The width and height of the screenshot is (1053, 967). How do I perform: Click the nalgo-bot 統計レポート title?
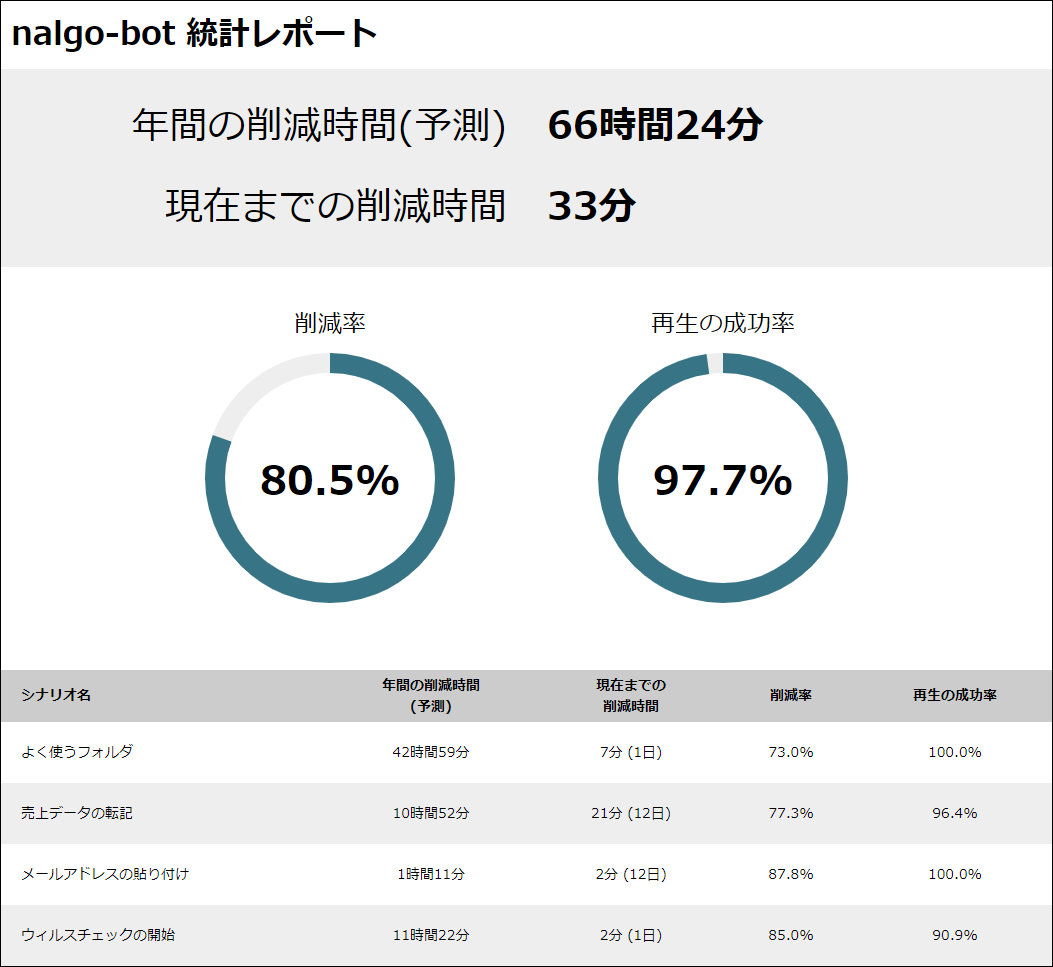194,34
